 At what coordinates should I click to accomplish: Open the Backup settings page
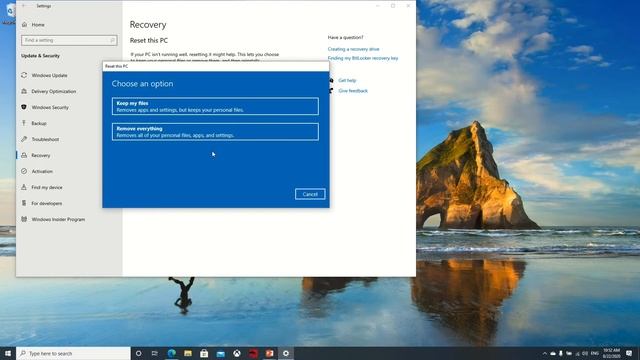point(39,123)
